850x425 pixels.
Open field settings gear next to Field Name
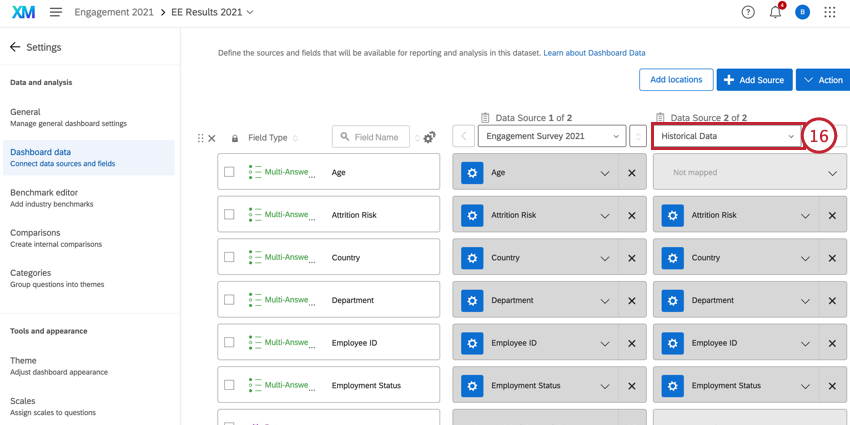click(x=429, y=137)
